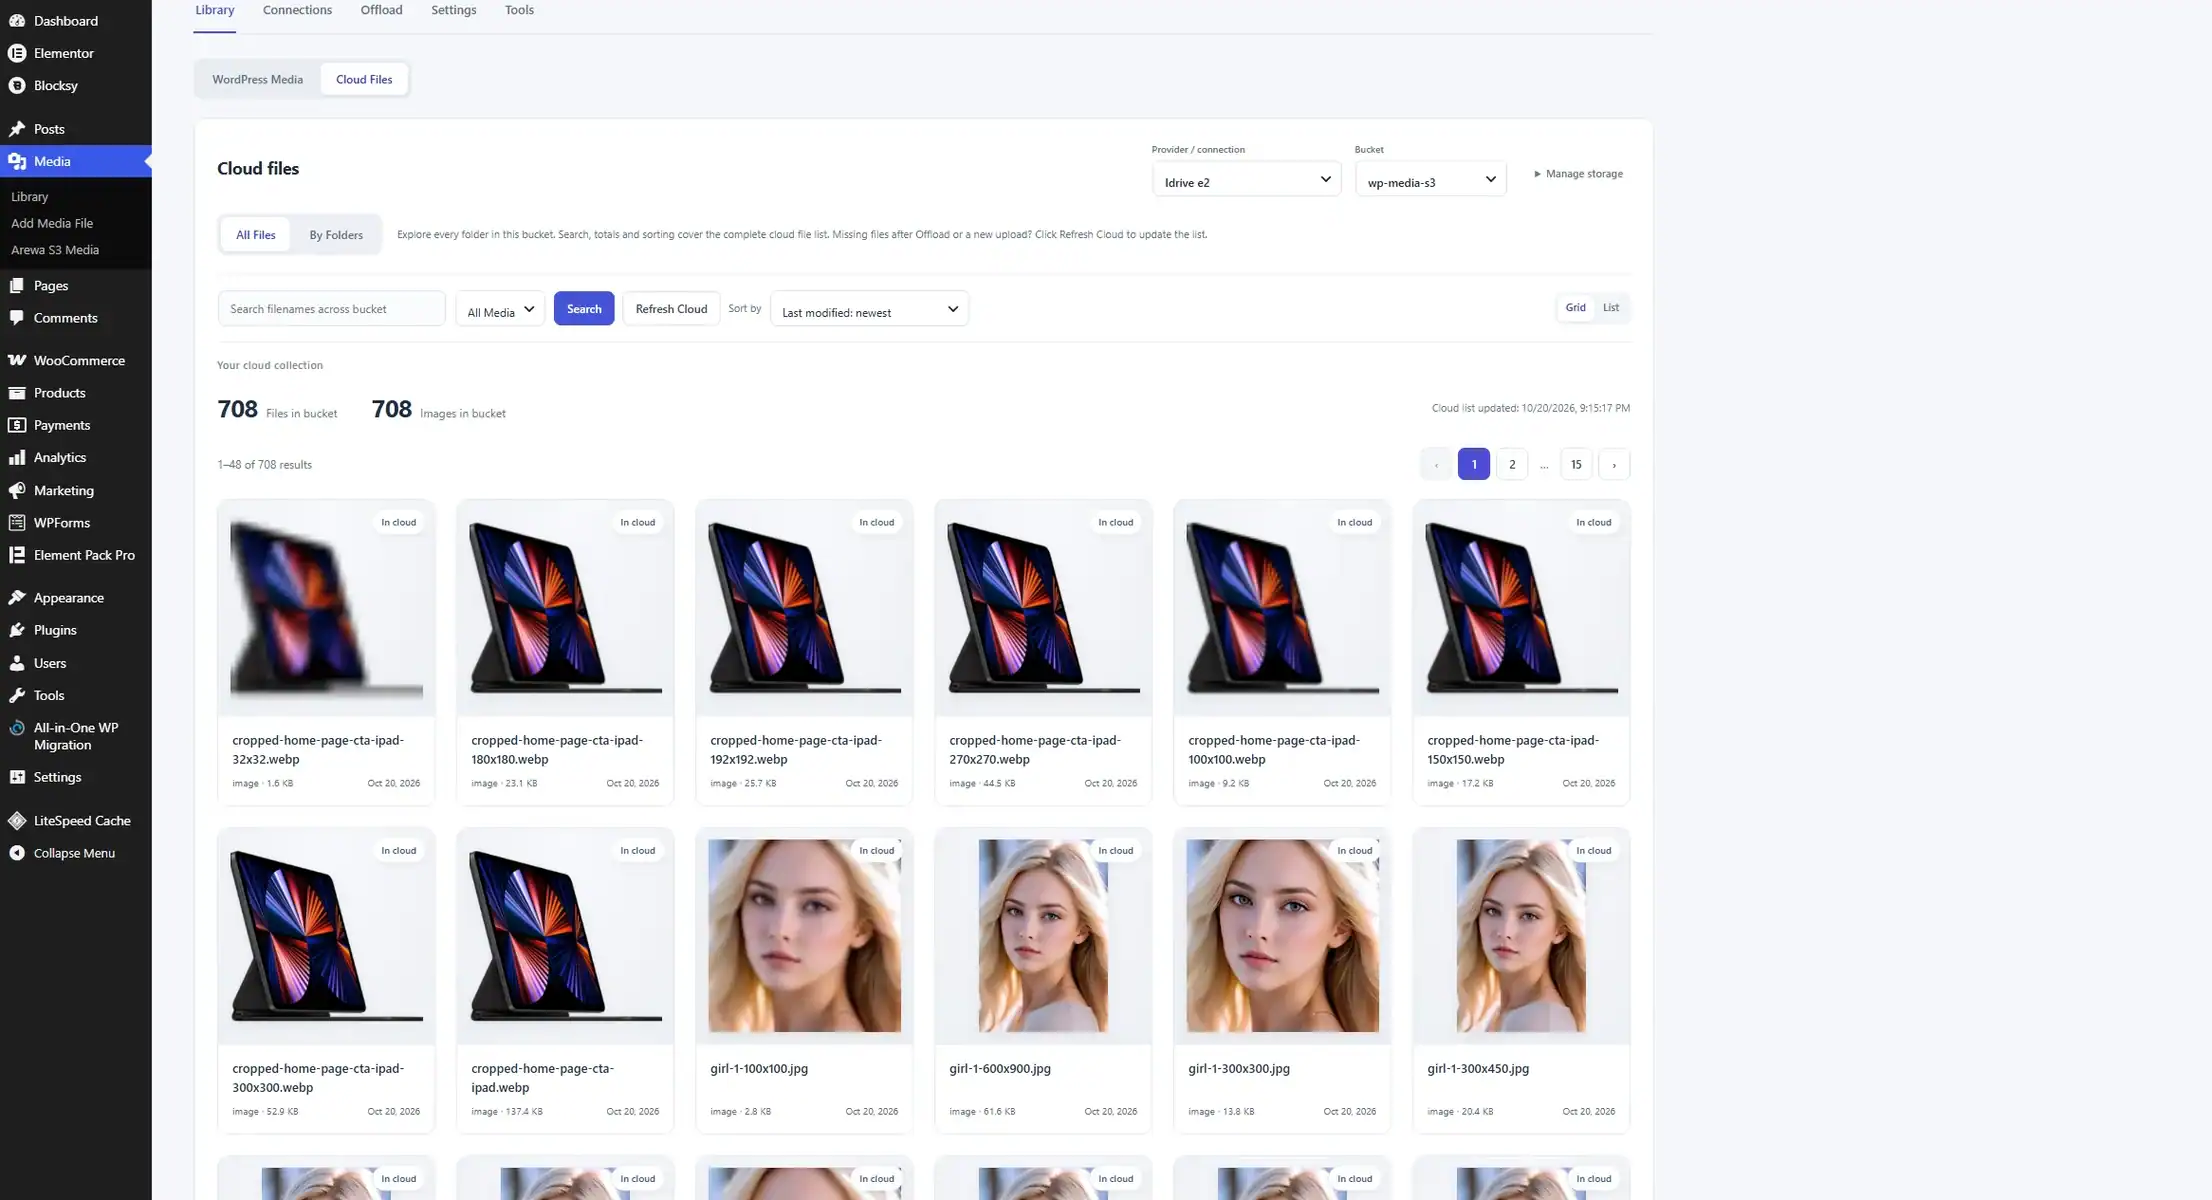Image resolution: width=2212 pixels, height=1200 pixels.
Task: Open the Sort by Last modified dropdown
Action: point(869,309)
